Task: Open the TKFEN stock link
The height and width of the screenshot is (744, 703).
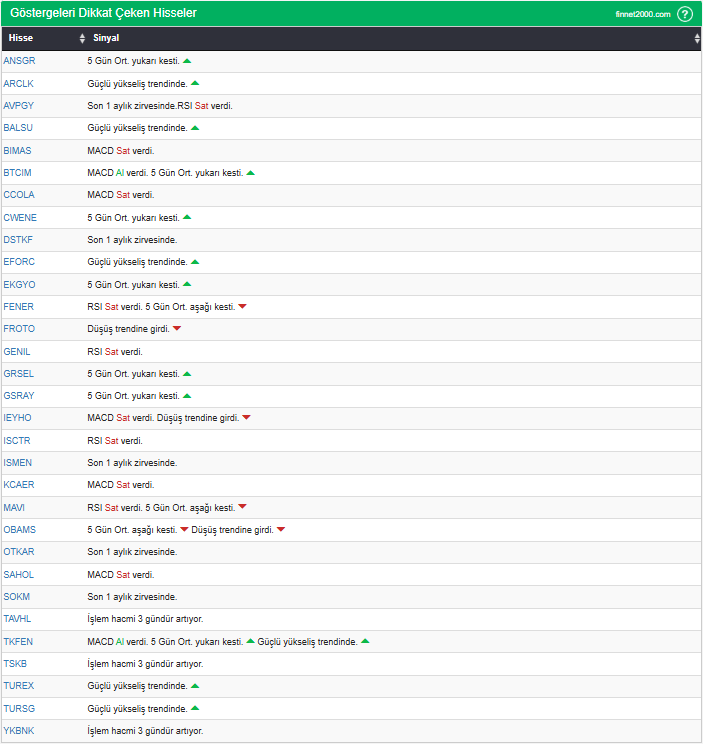Action: (x=18, y=641)
